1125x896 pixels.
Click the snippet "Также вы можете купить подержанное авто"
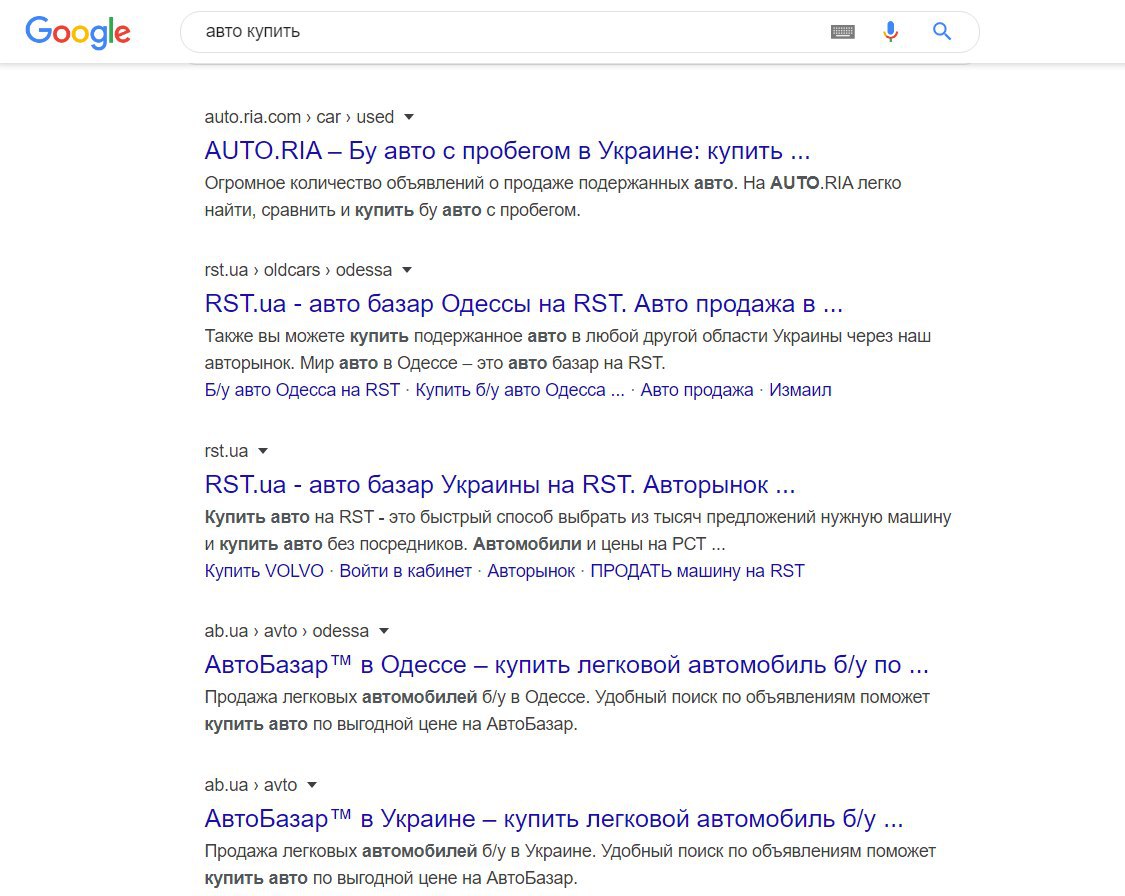click(x=568, y=349)
